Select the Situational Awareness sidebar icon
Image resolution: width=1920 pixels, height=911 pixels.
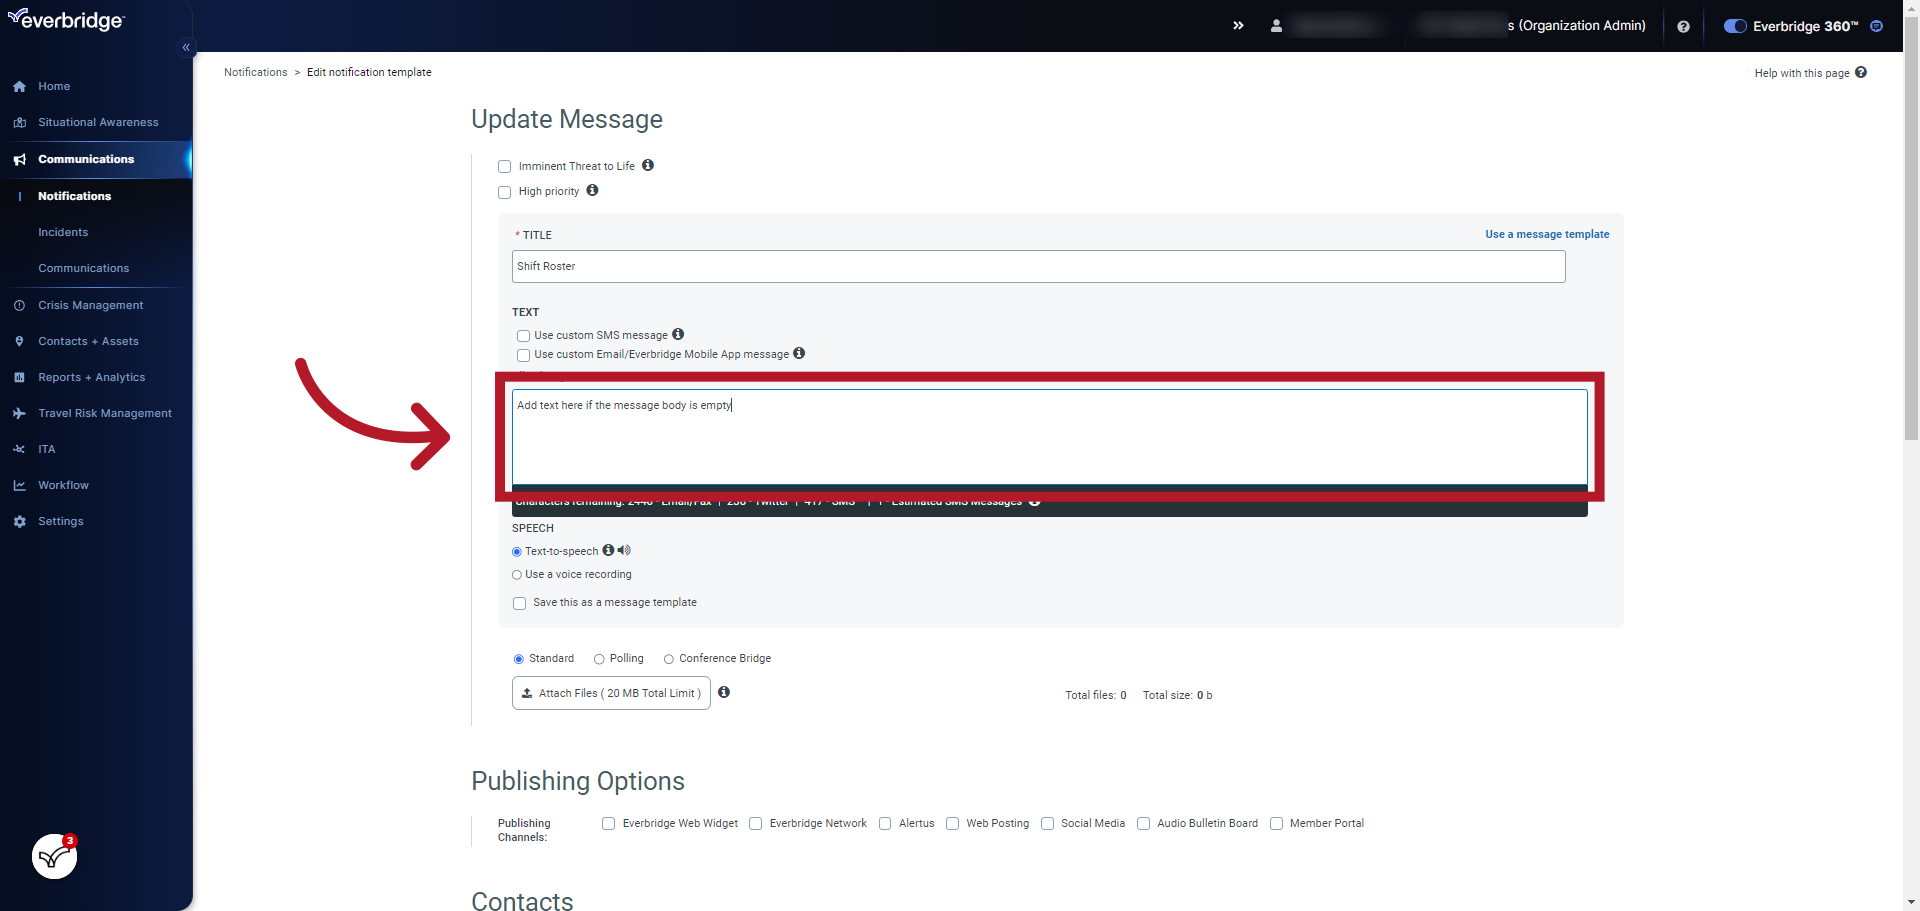[19, 122]
